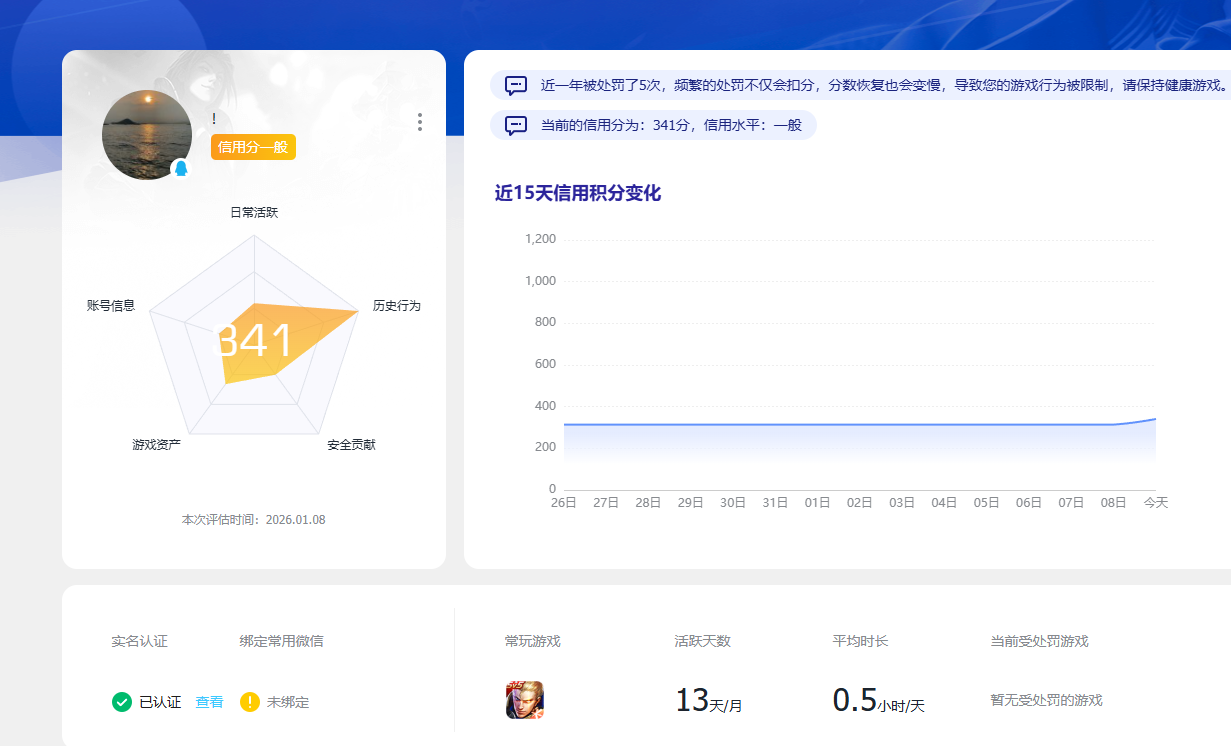This screenshot has height=746, width=1231.
Task: Click the 本次评估时间 date text
Action: 253,519
